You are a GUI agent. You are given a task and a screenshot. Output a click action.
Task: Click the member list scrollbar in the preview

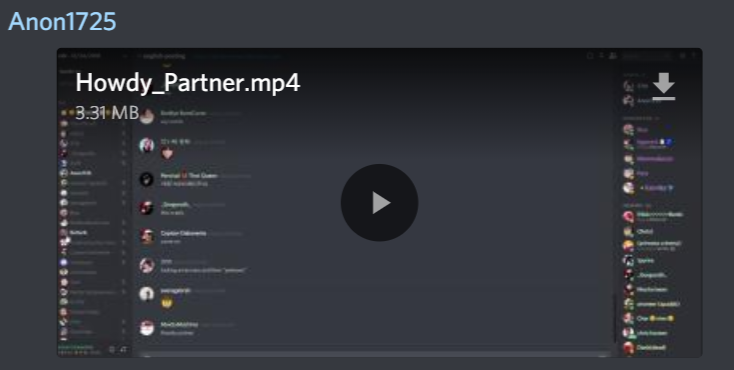[615, 318]
